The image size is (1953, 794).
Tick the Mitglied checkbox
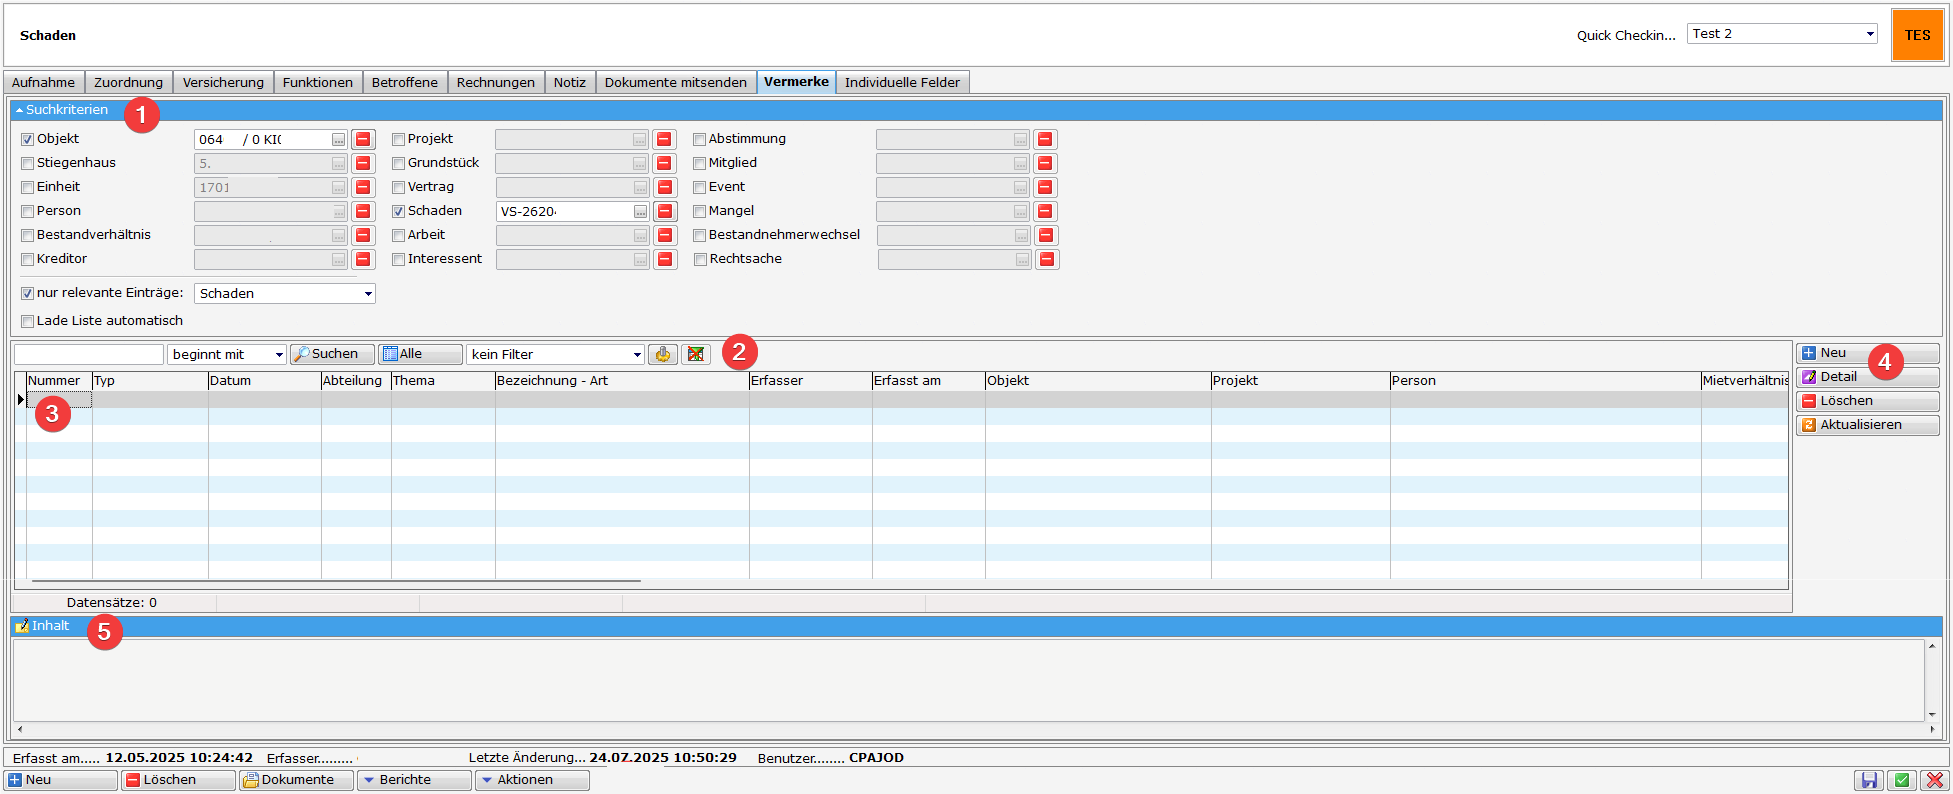point(700,163)
